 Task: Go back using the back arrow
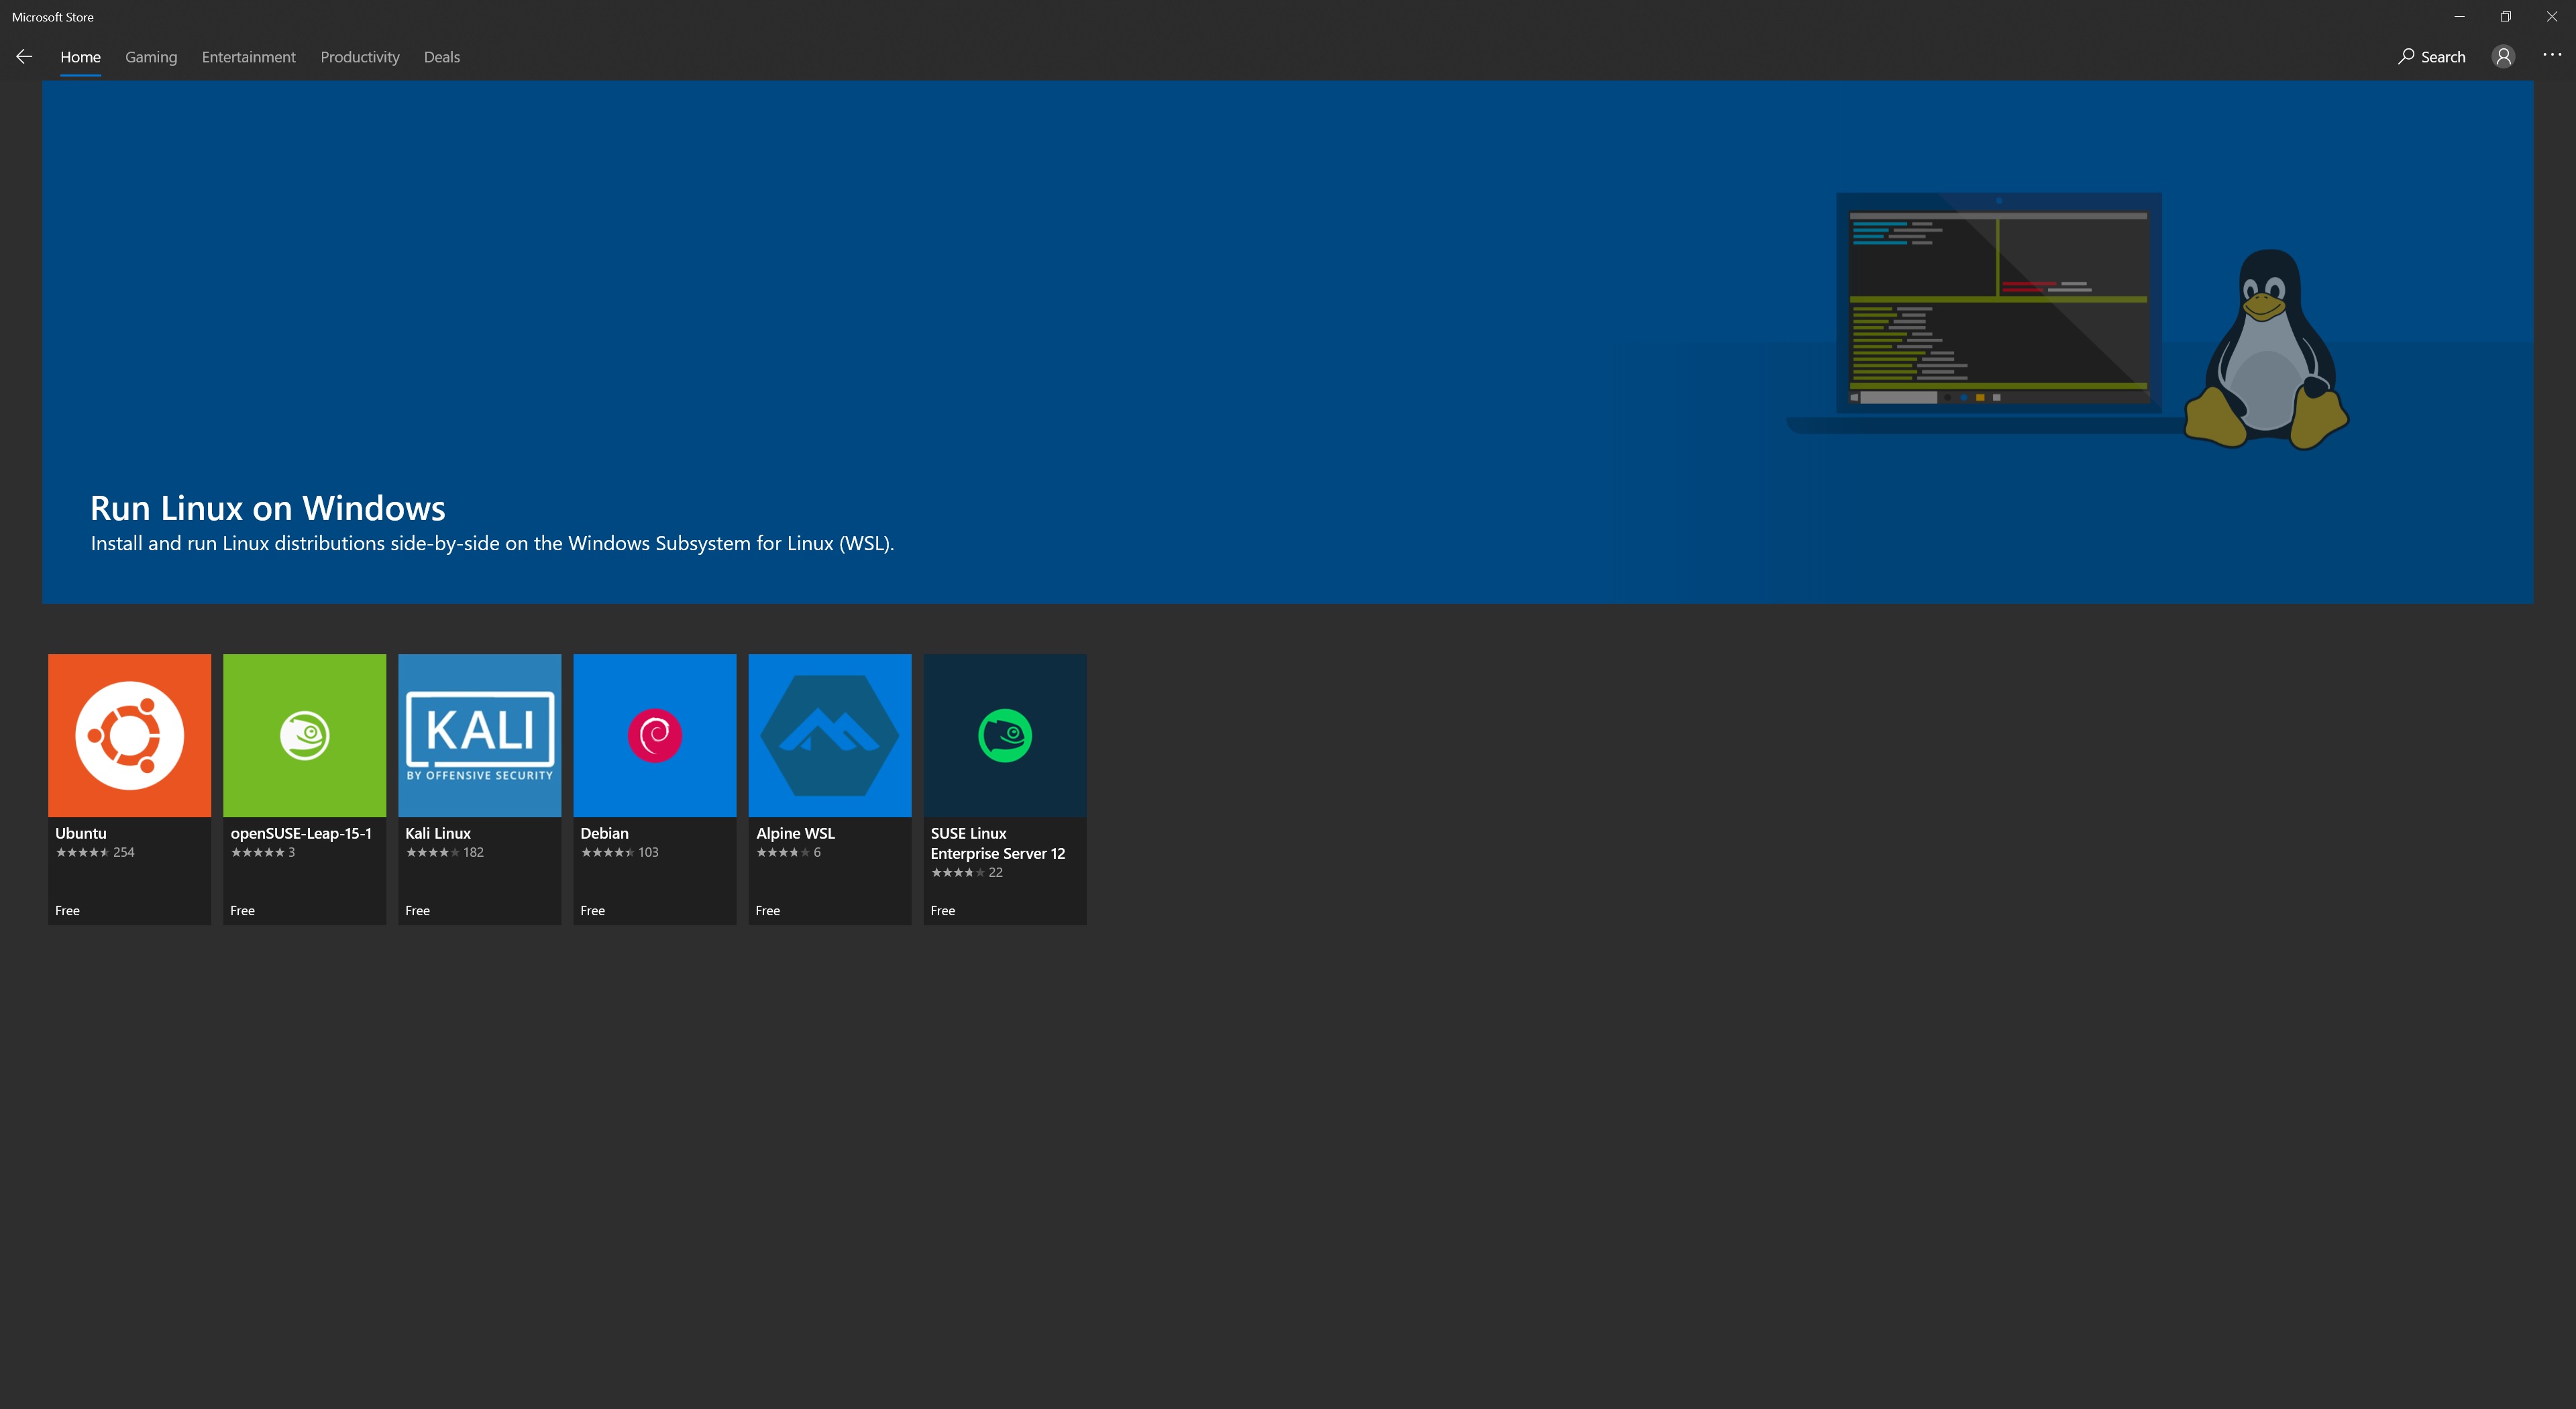pos(24,57)
